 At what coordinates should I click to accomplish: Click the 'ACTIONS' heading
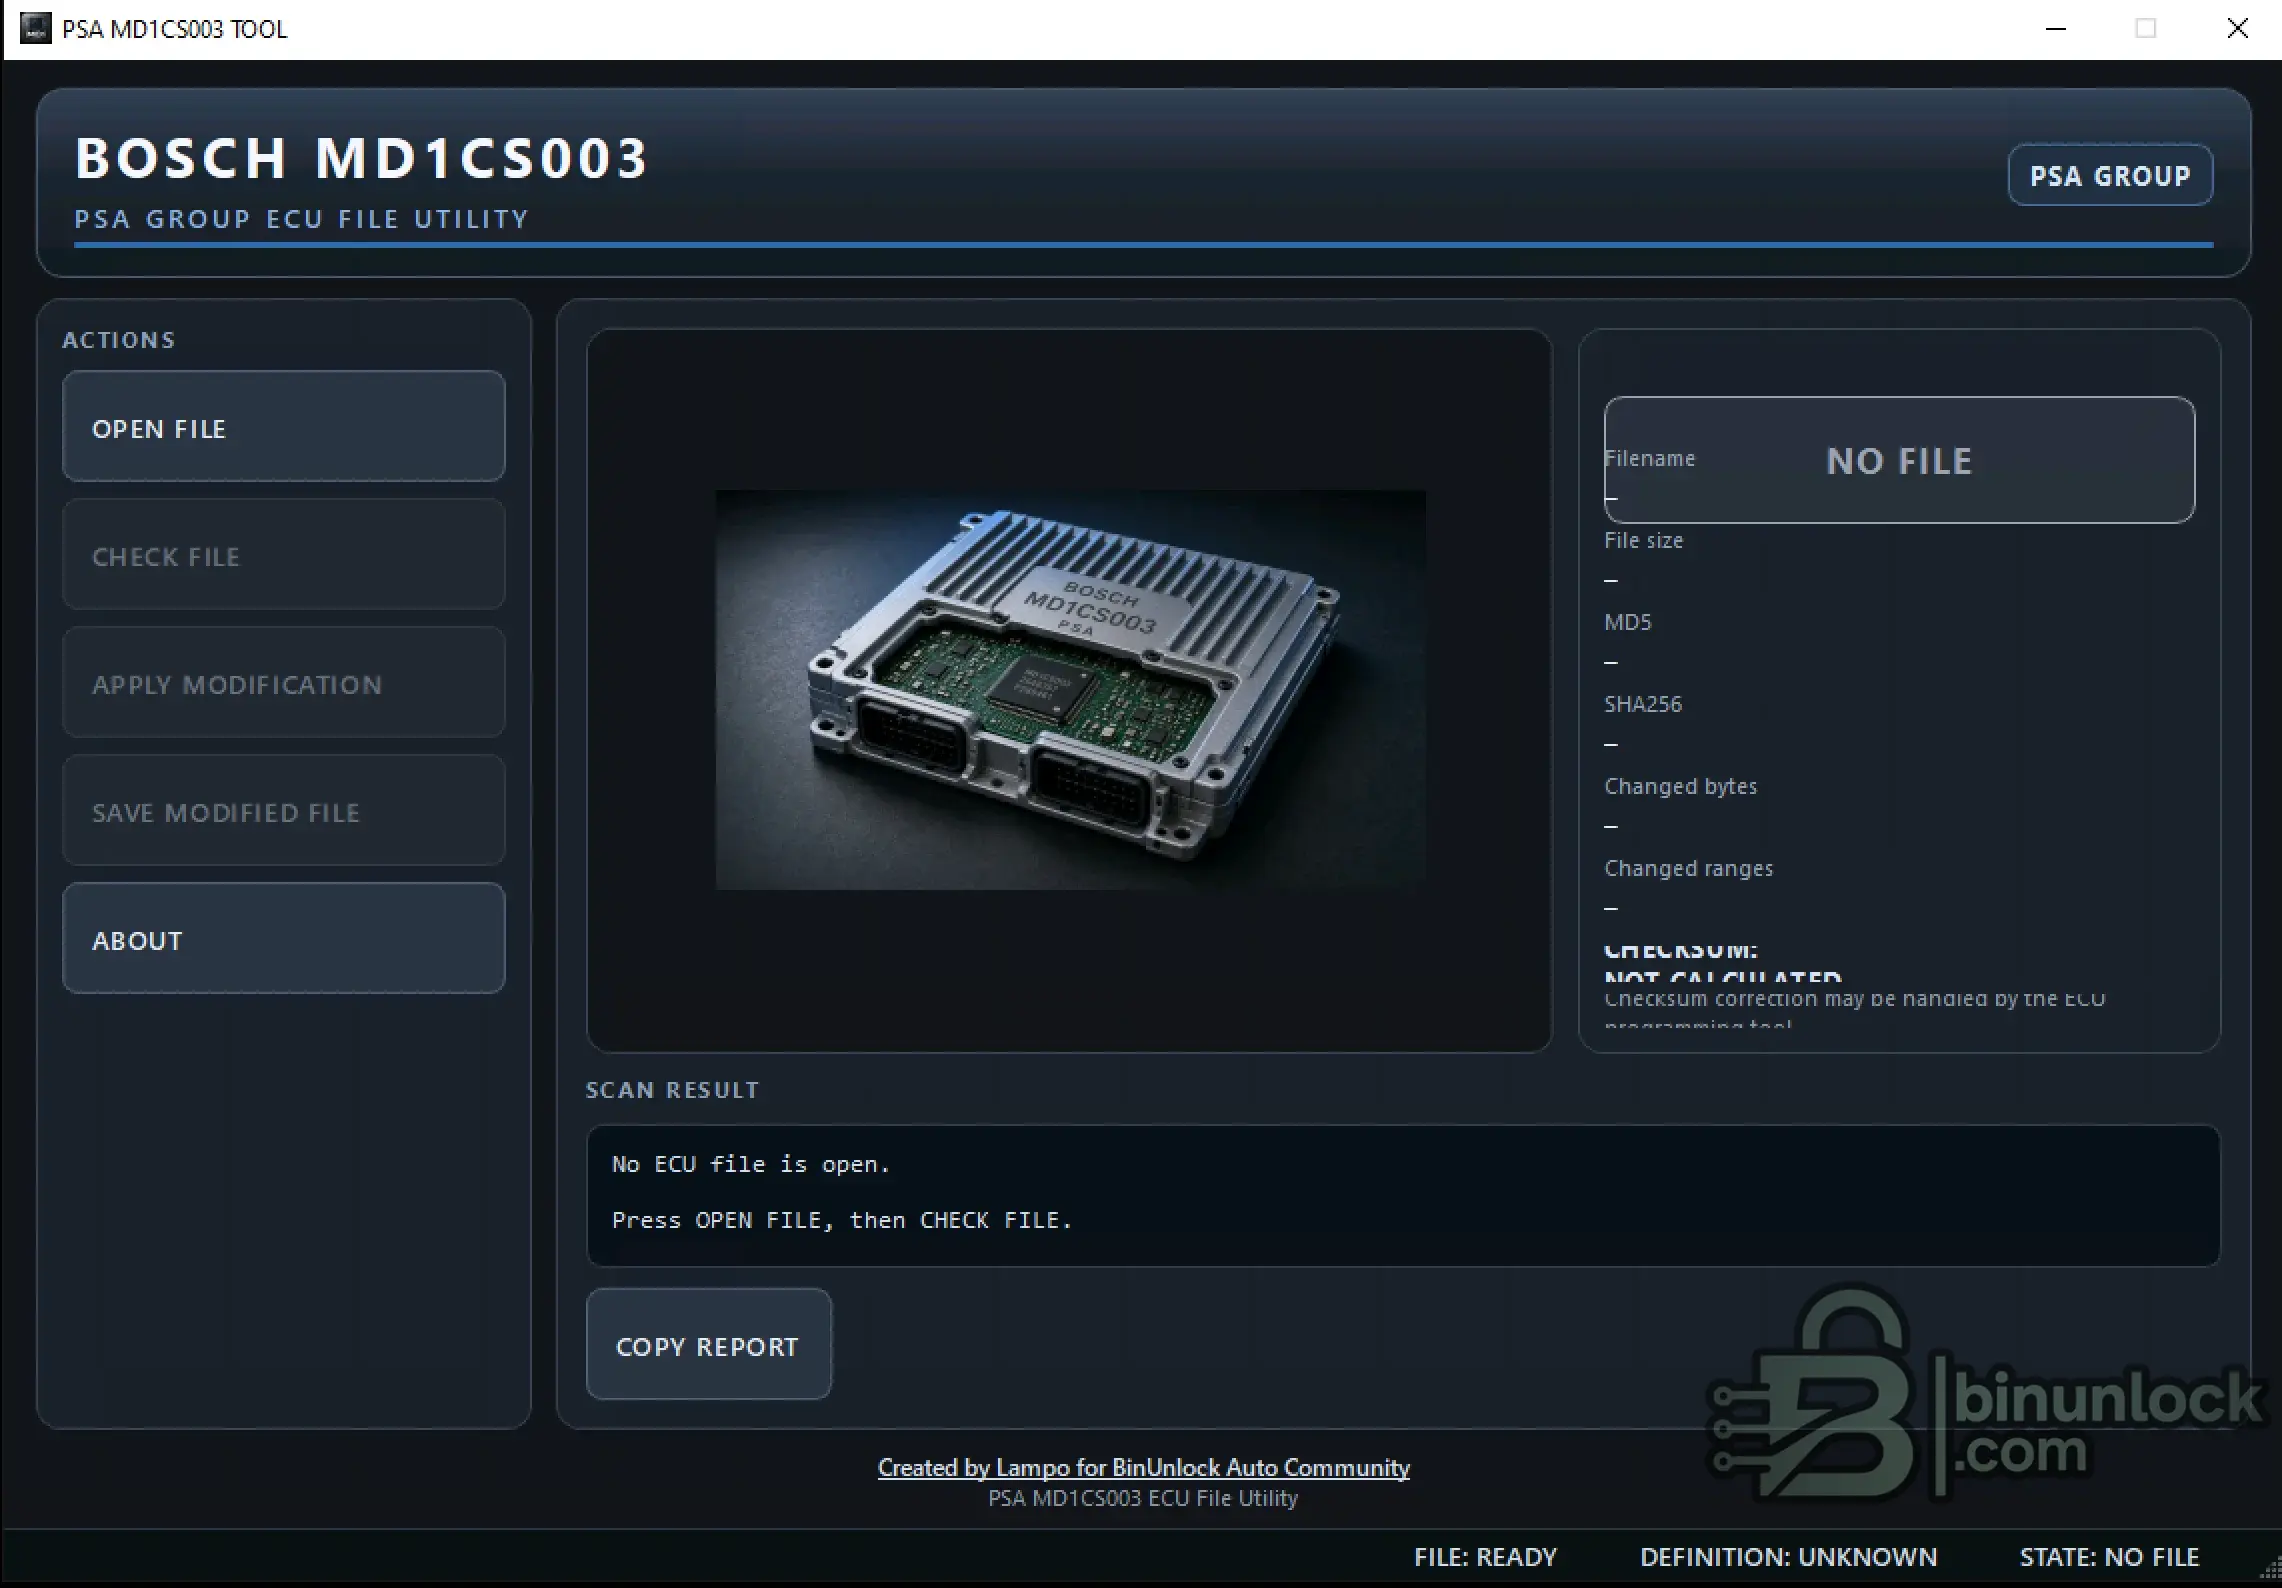pos(119,340)
